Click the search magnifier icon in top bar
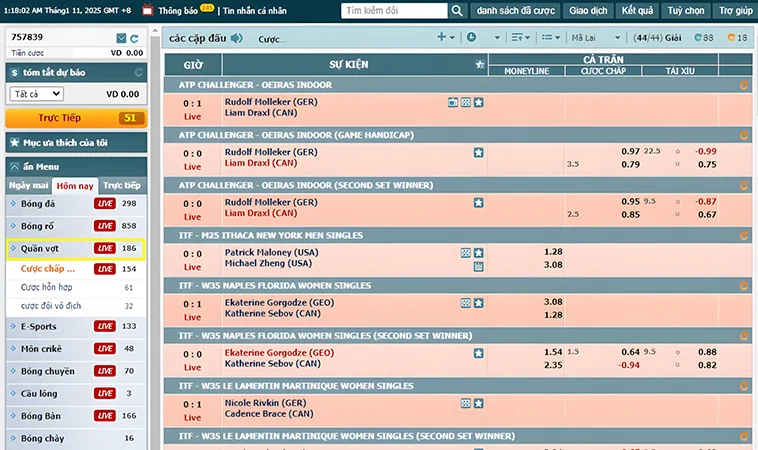The image size is (758, 450). 457,11
